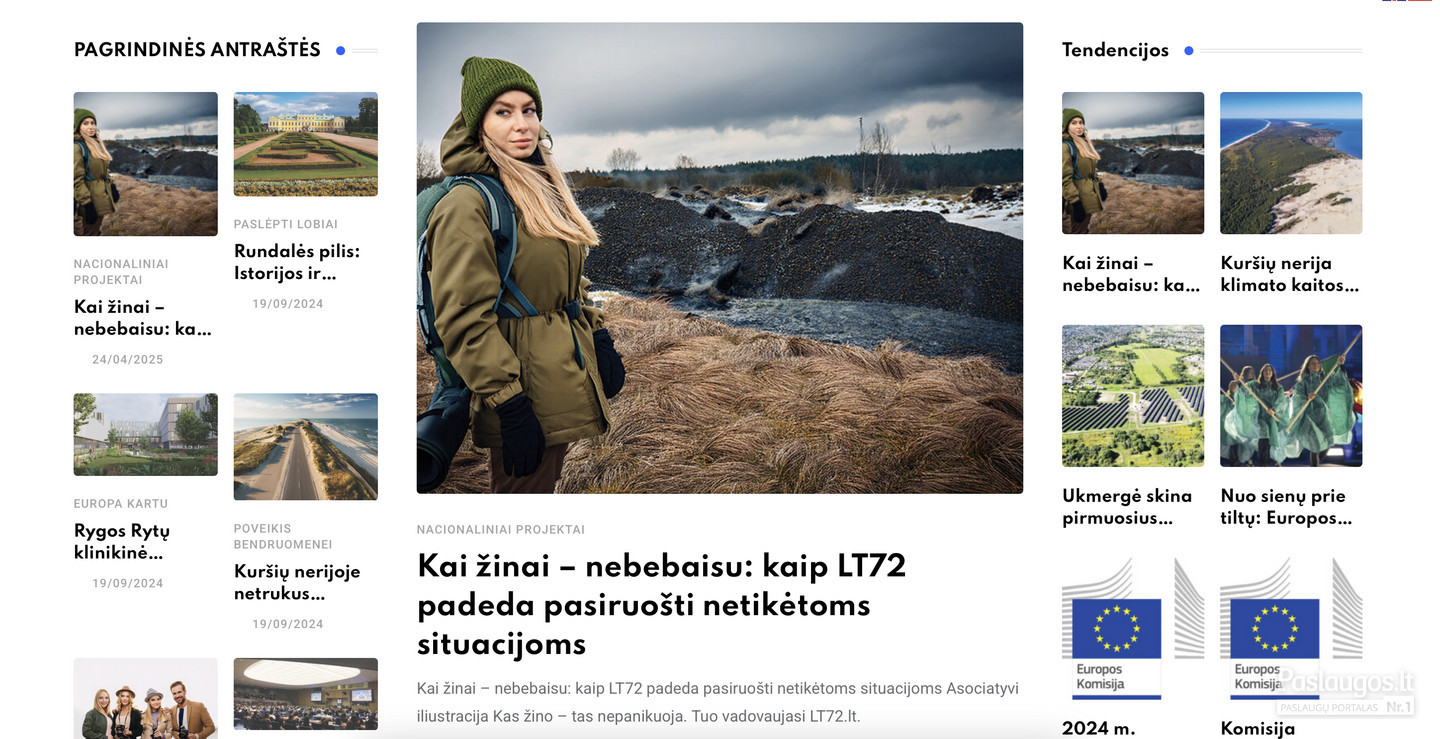Select the Paslėpti Lobiai category label
Image resolution: width=1440 pixels, height=739 pixels.
[x=286, y=224]
